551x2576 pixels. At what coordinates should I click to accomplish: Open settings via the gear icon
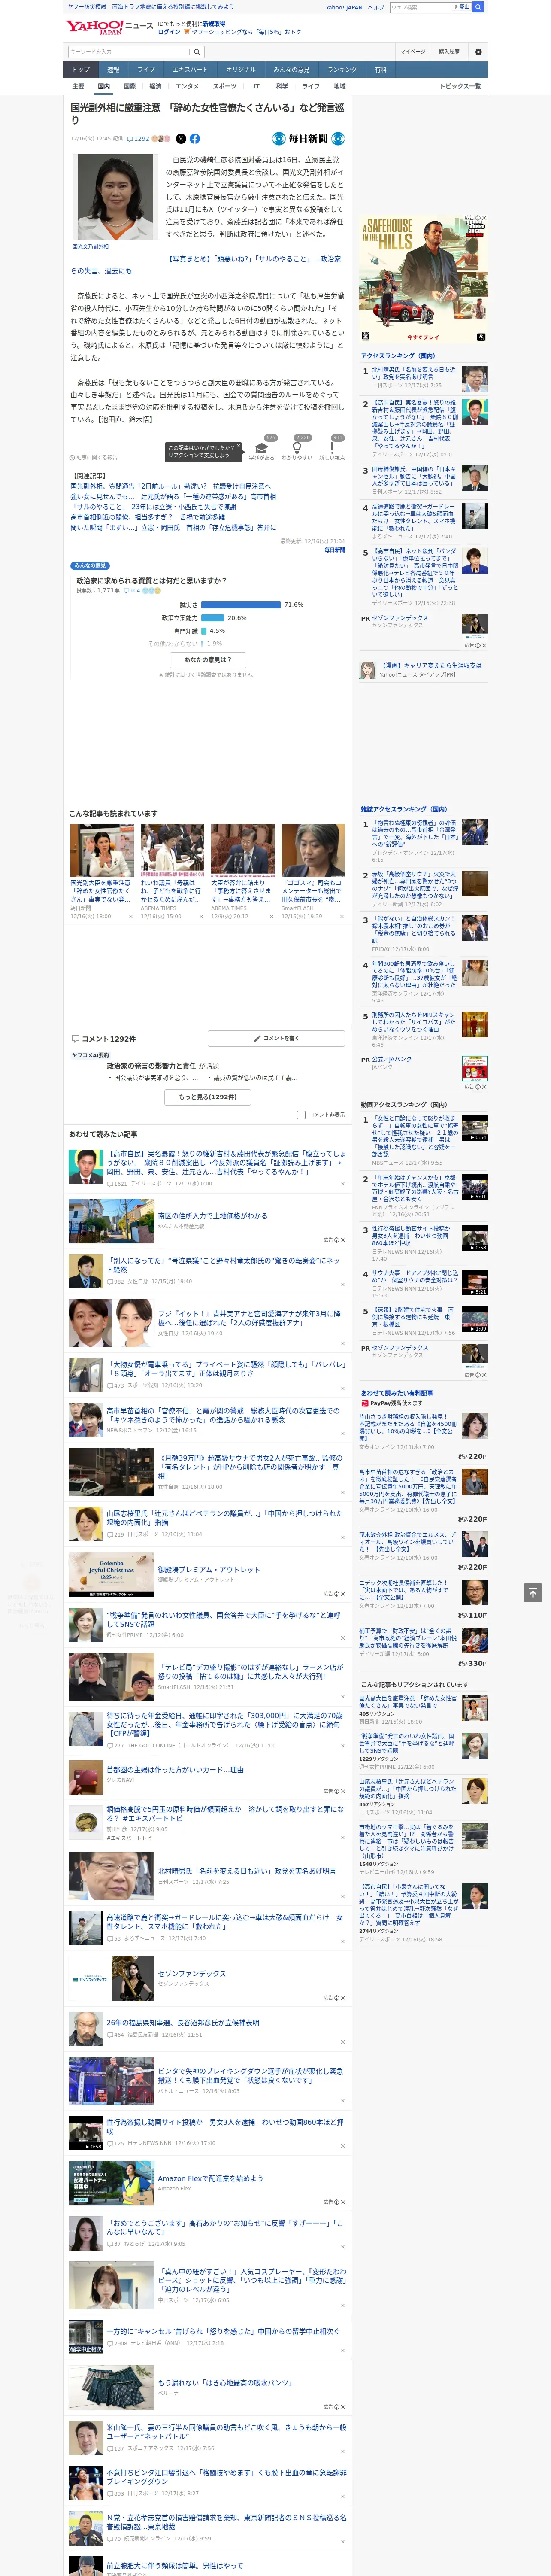(478, 52)
